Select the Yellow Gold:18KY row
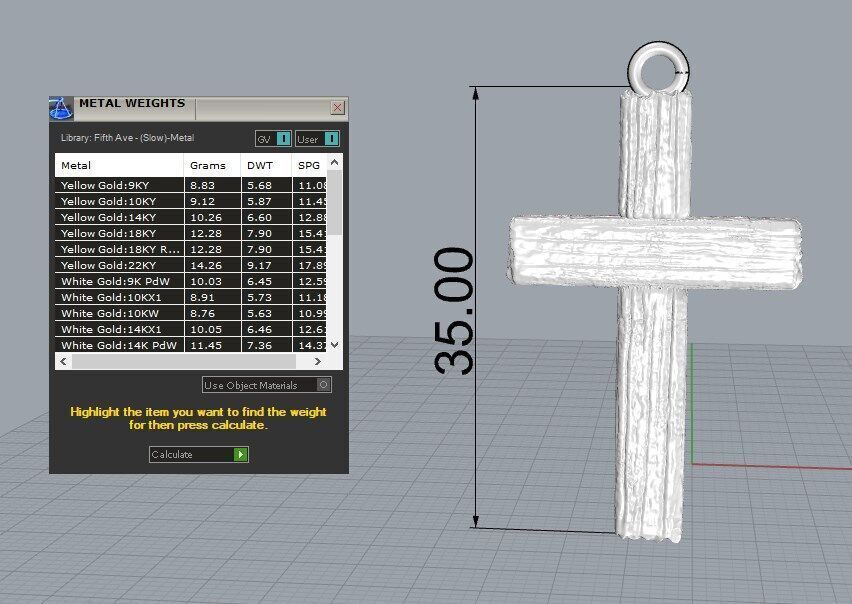This screenshot has width=852, height=604. click(x=191, y=233)
